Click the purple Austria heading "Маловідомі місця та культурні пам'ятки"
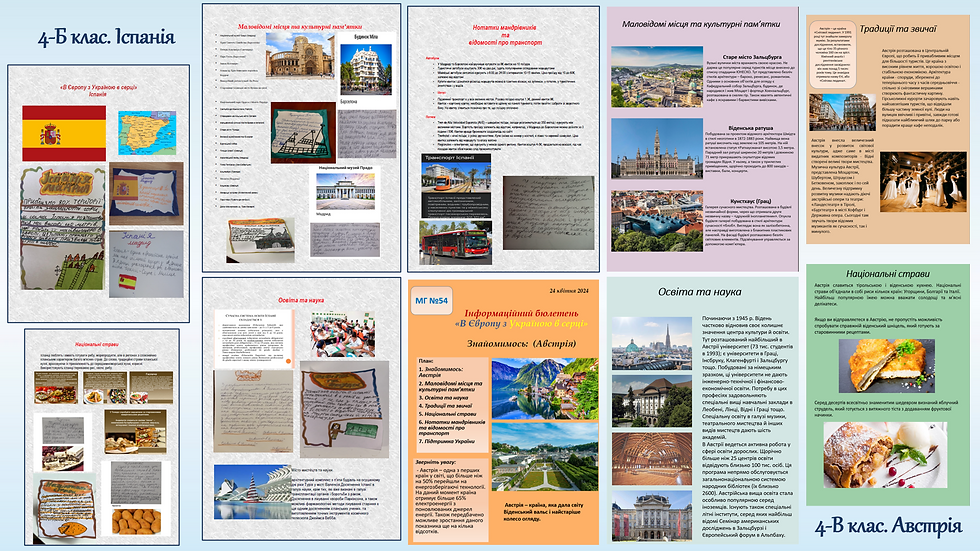Viewport: 980px width, 551px height. [701, 24]
